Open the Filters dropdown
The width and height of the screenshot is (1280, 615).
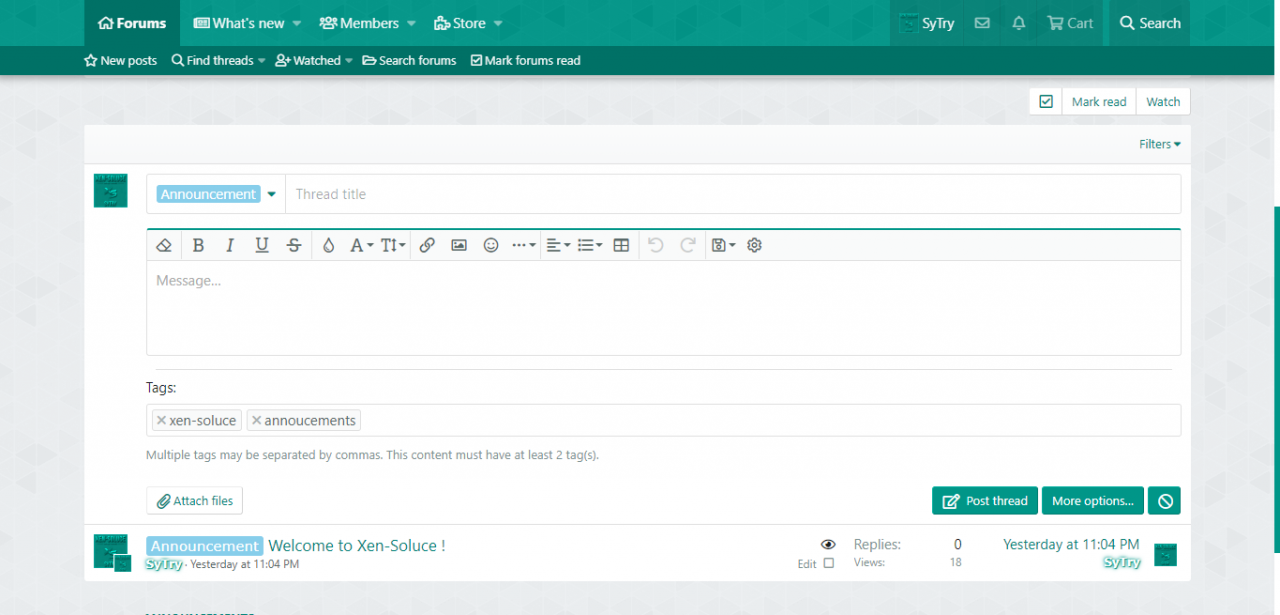tap(1159, 144)
